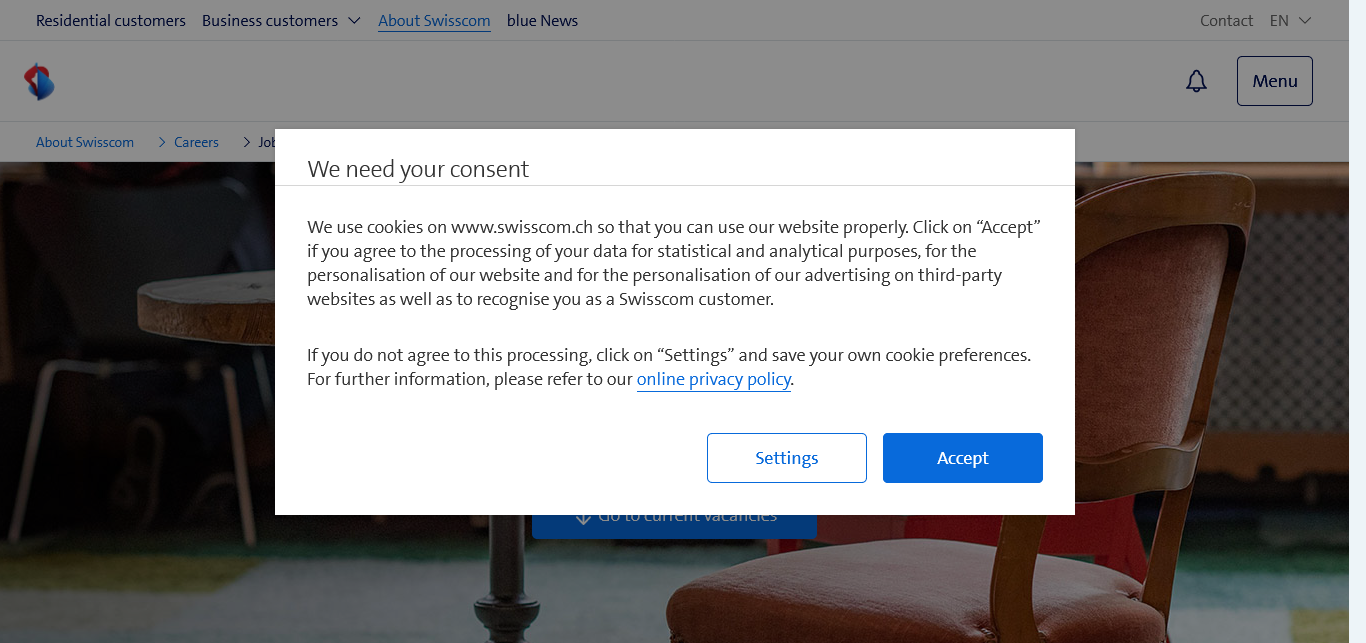The image size is (1366, 643).
Task: Go to blue News in the top bar
Action: pos(542,21)
